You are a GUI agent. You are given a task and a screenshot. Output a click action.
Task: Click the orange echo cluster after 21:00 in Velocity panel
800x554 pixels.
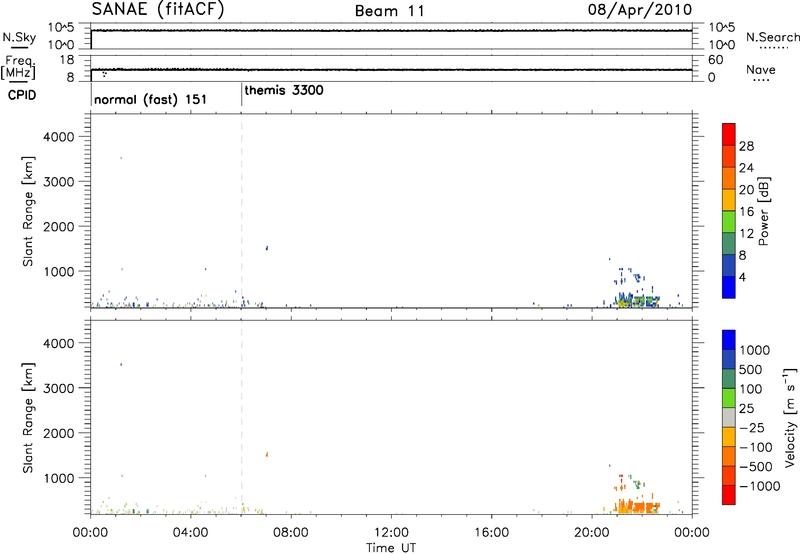pos(637,507)
